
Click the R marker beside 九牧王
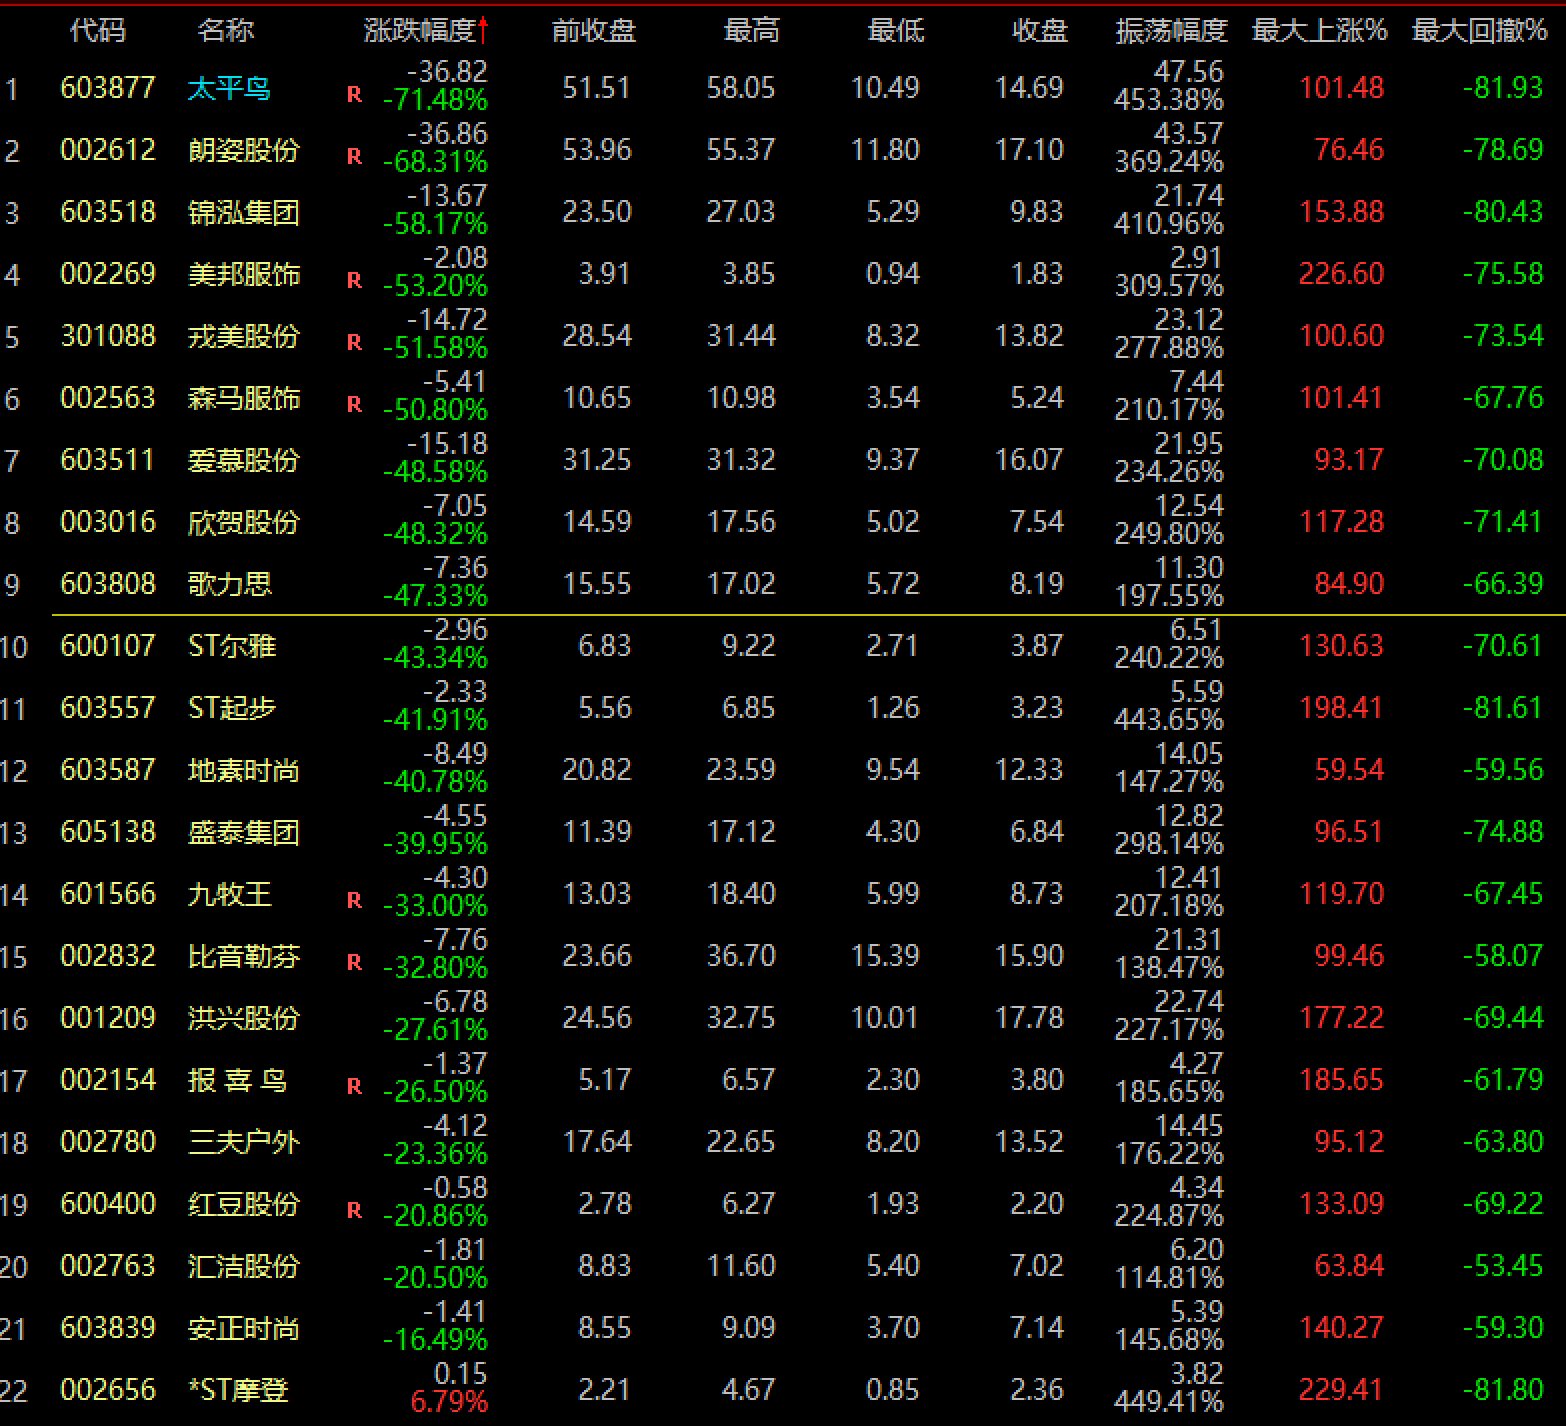coord(354,901)
